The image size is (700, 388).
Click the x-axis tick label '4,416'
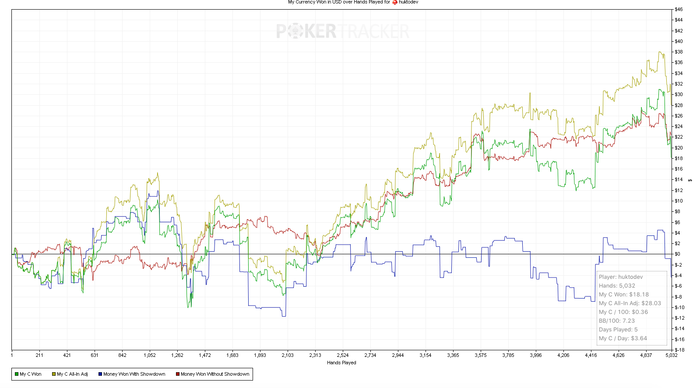pyautogui.click(x=591, y=355)
